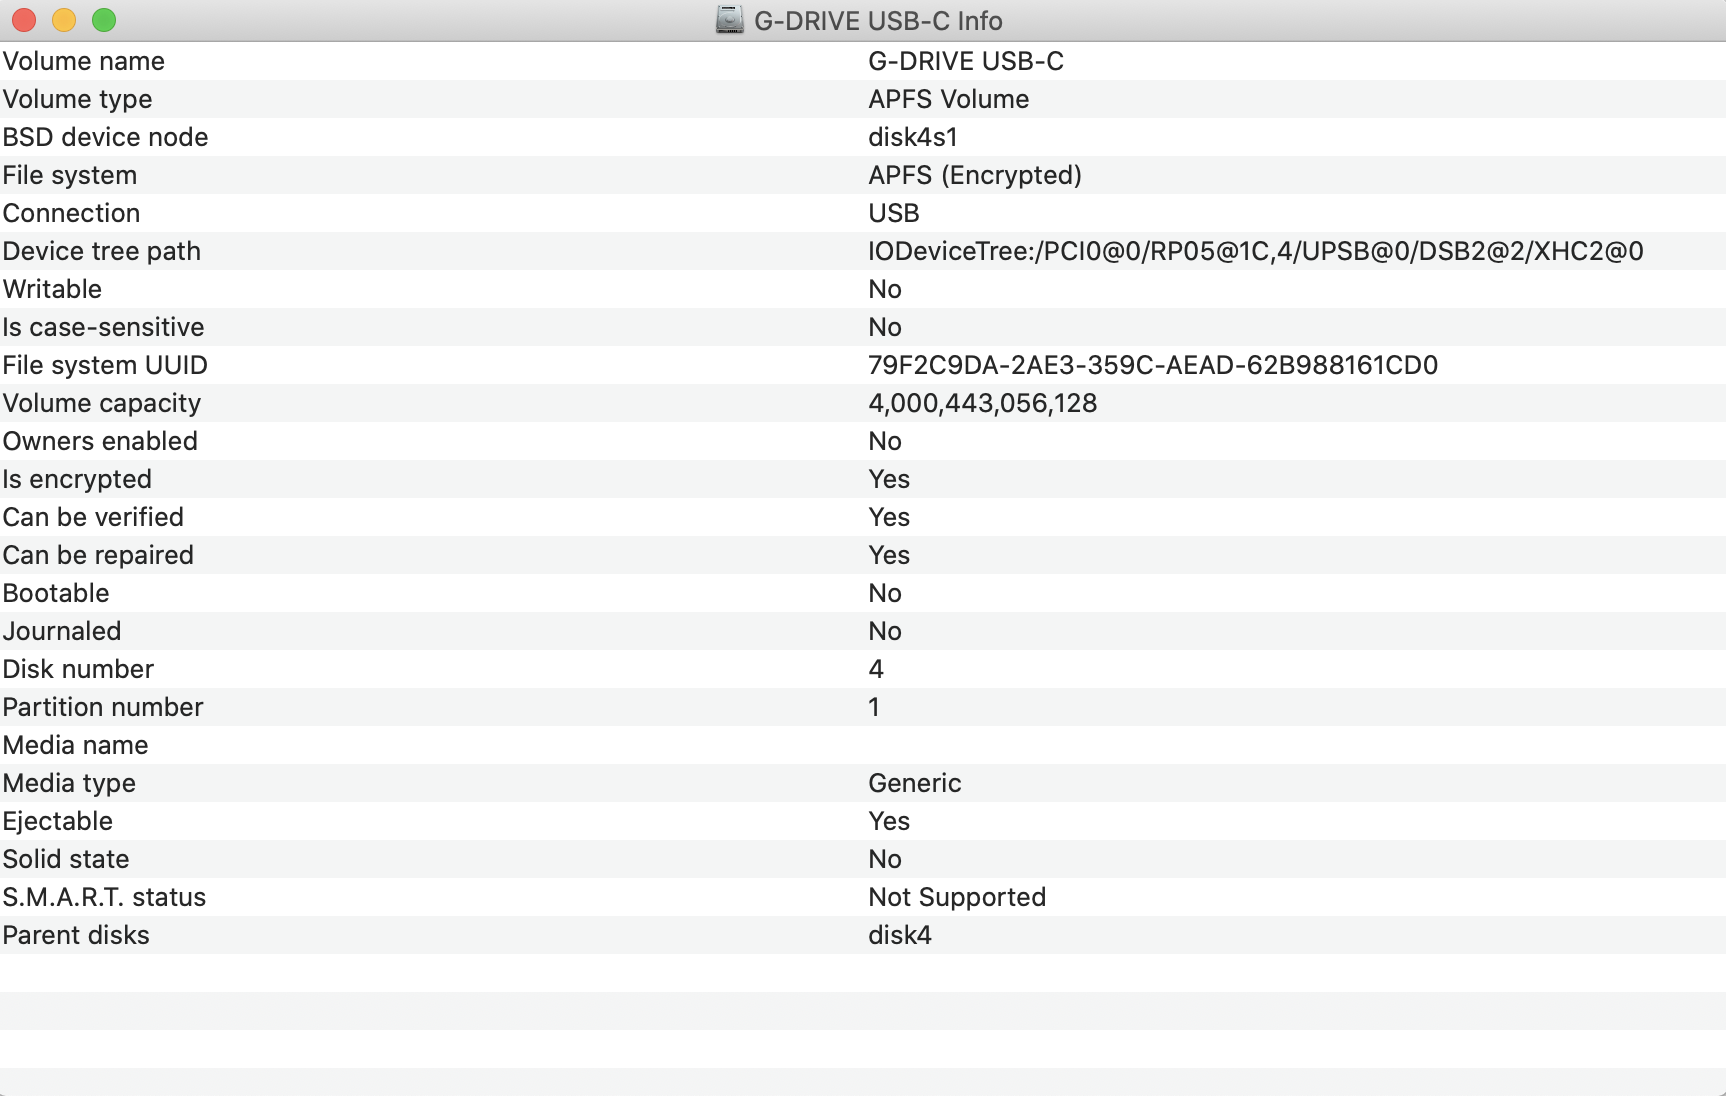
Task: Select 'APFS (Encrypted)' file system value
Action: tap(975, 175)
